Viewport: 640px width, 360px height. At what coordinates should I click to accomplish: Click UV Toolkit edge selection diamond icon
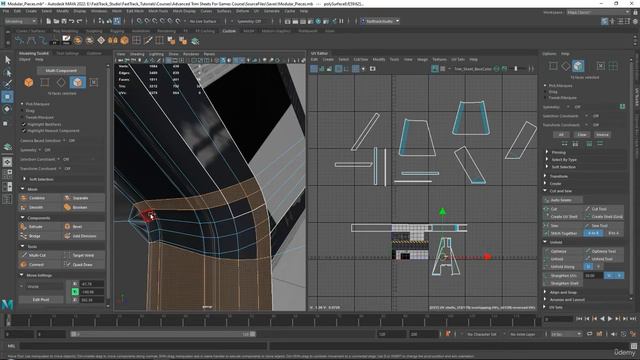coord(565,66)
